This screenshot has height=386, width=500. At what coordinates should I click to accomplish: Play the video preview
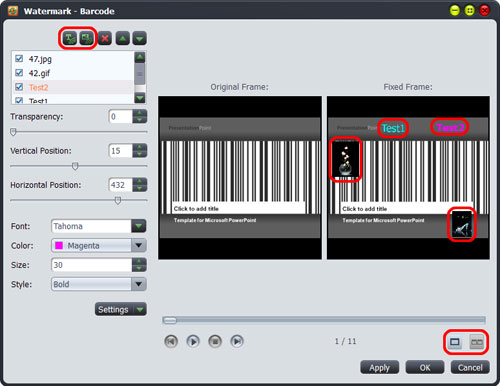tap(193, 341)
